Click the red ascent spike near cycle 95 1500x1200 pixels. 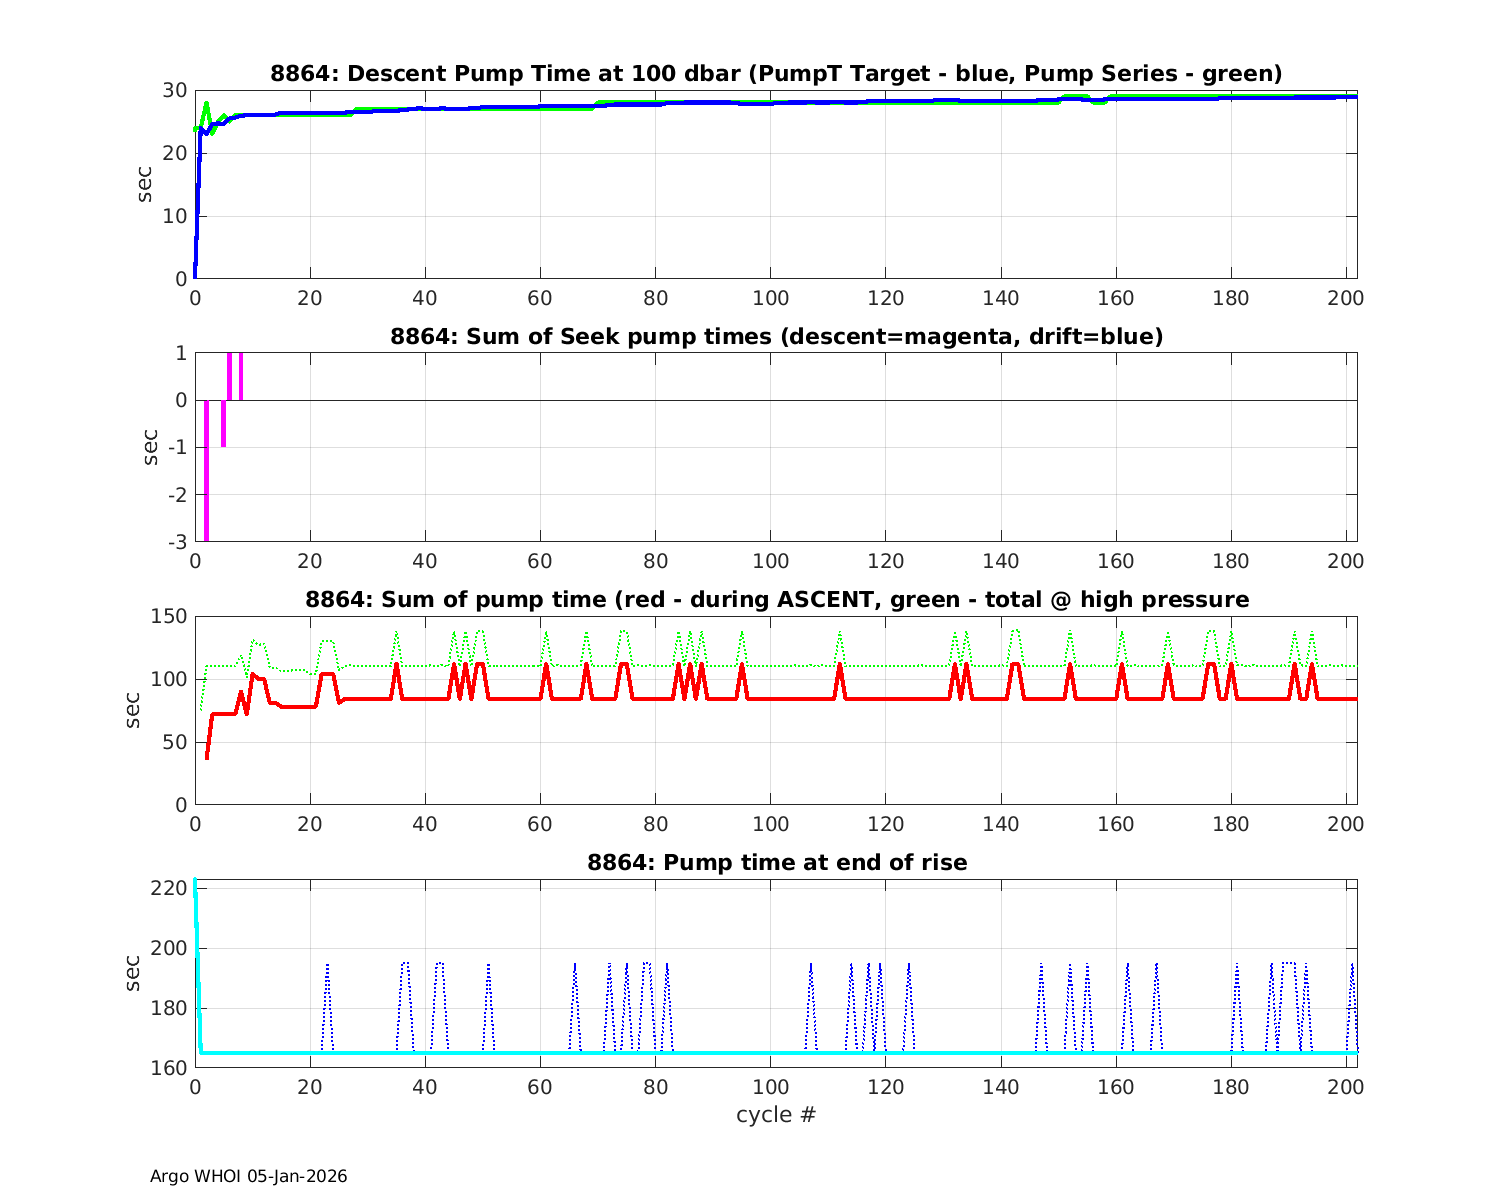click(742, 666)
